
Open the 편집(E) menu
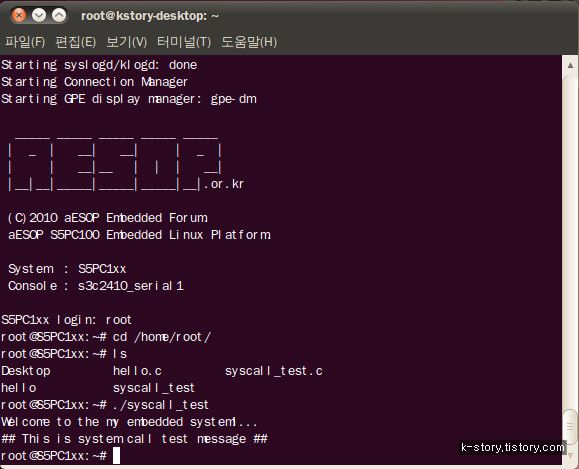coord(76,42)
